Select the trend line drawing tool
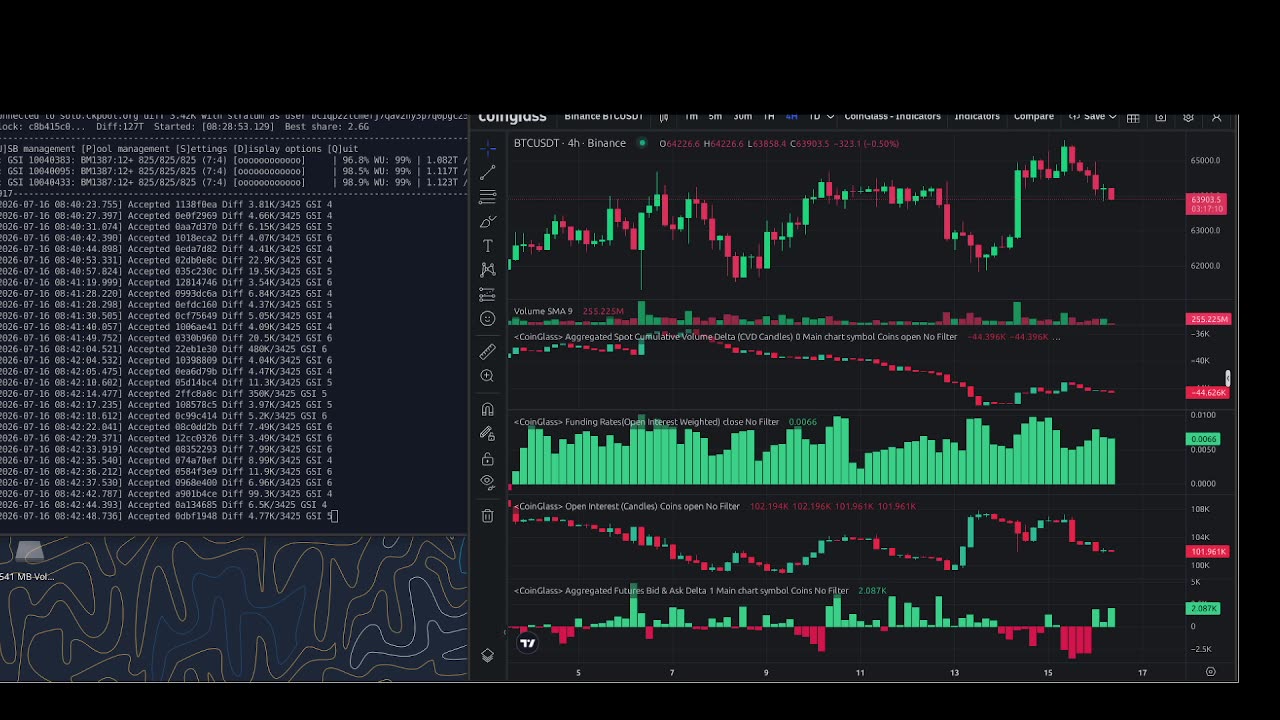Screen dimensions: 1280x720 click(x=488, y=173)
